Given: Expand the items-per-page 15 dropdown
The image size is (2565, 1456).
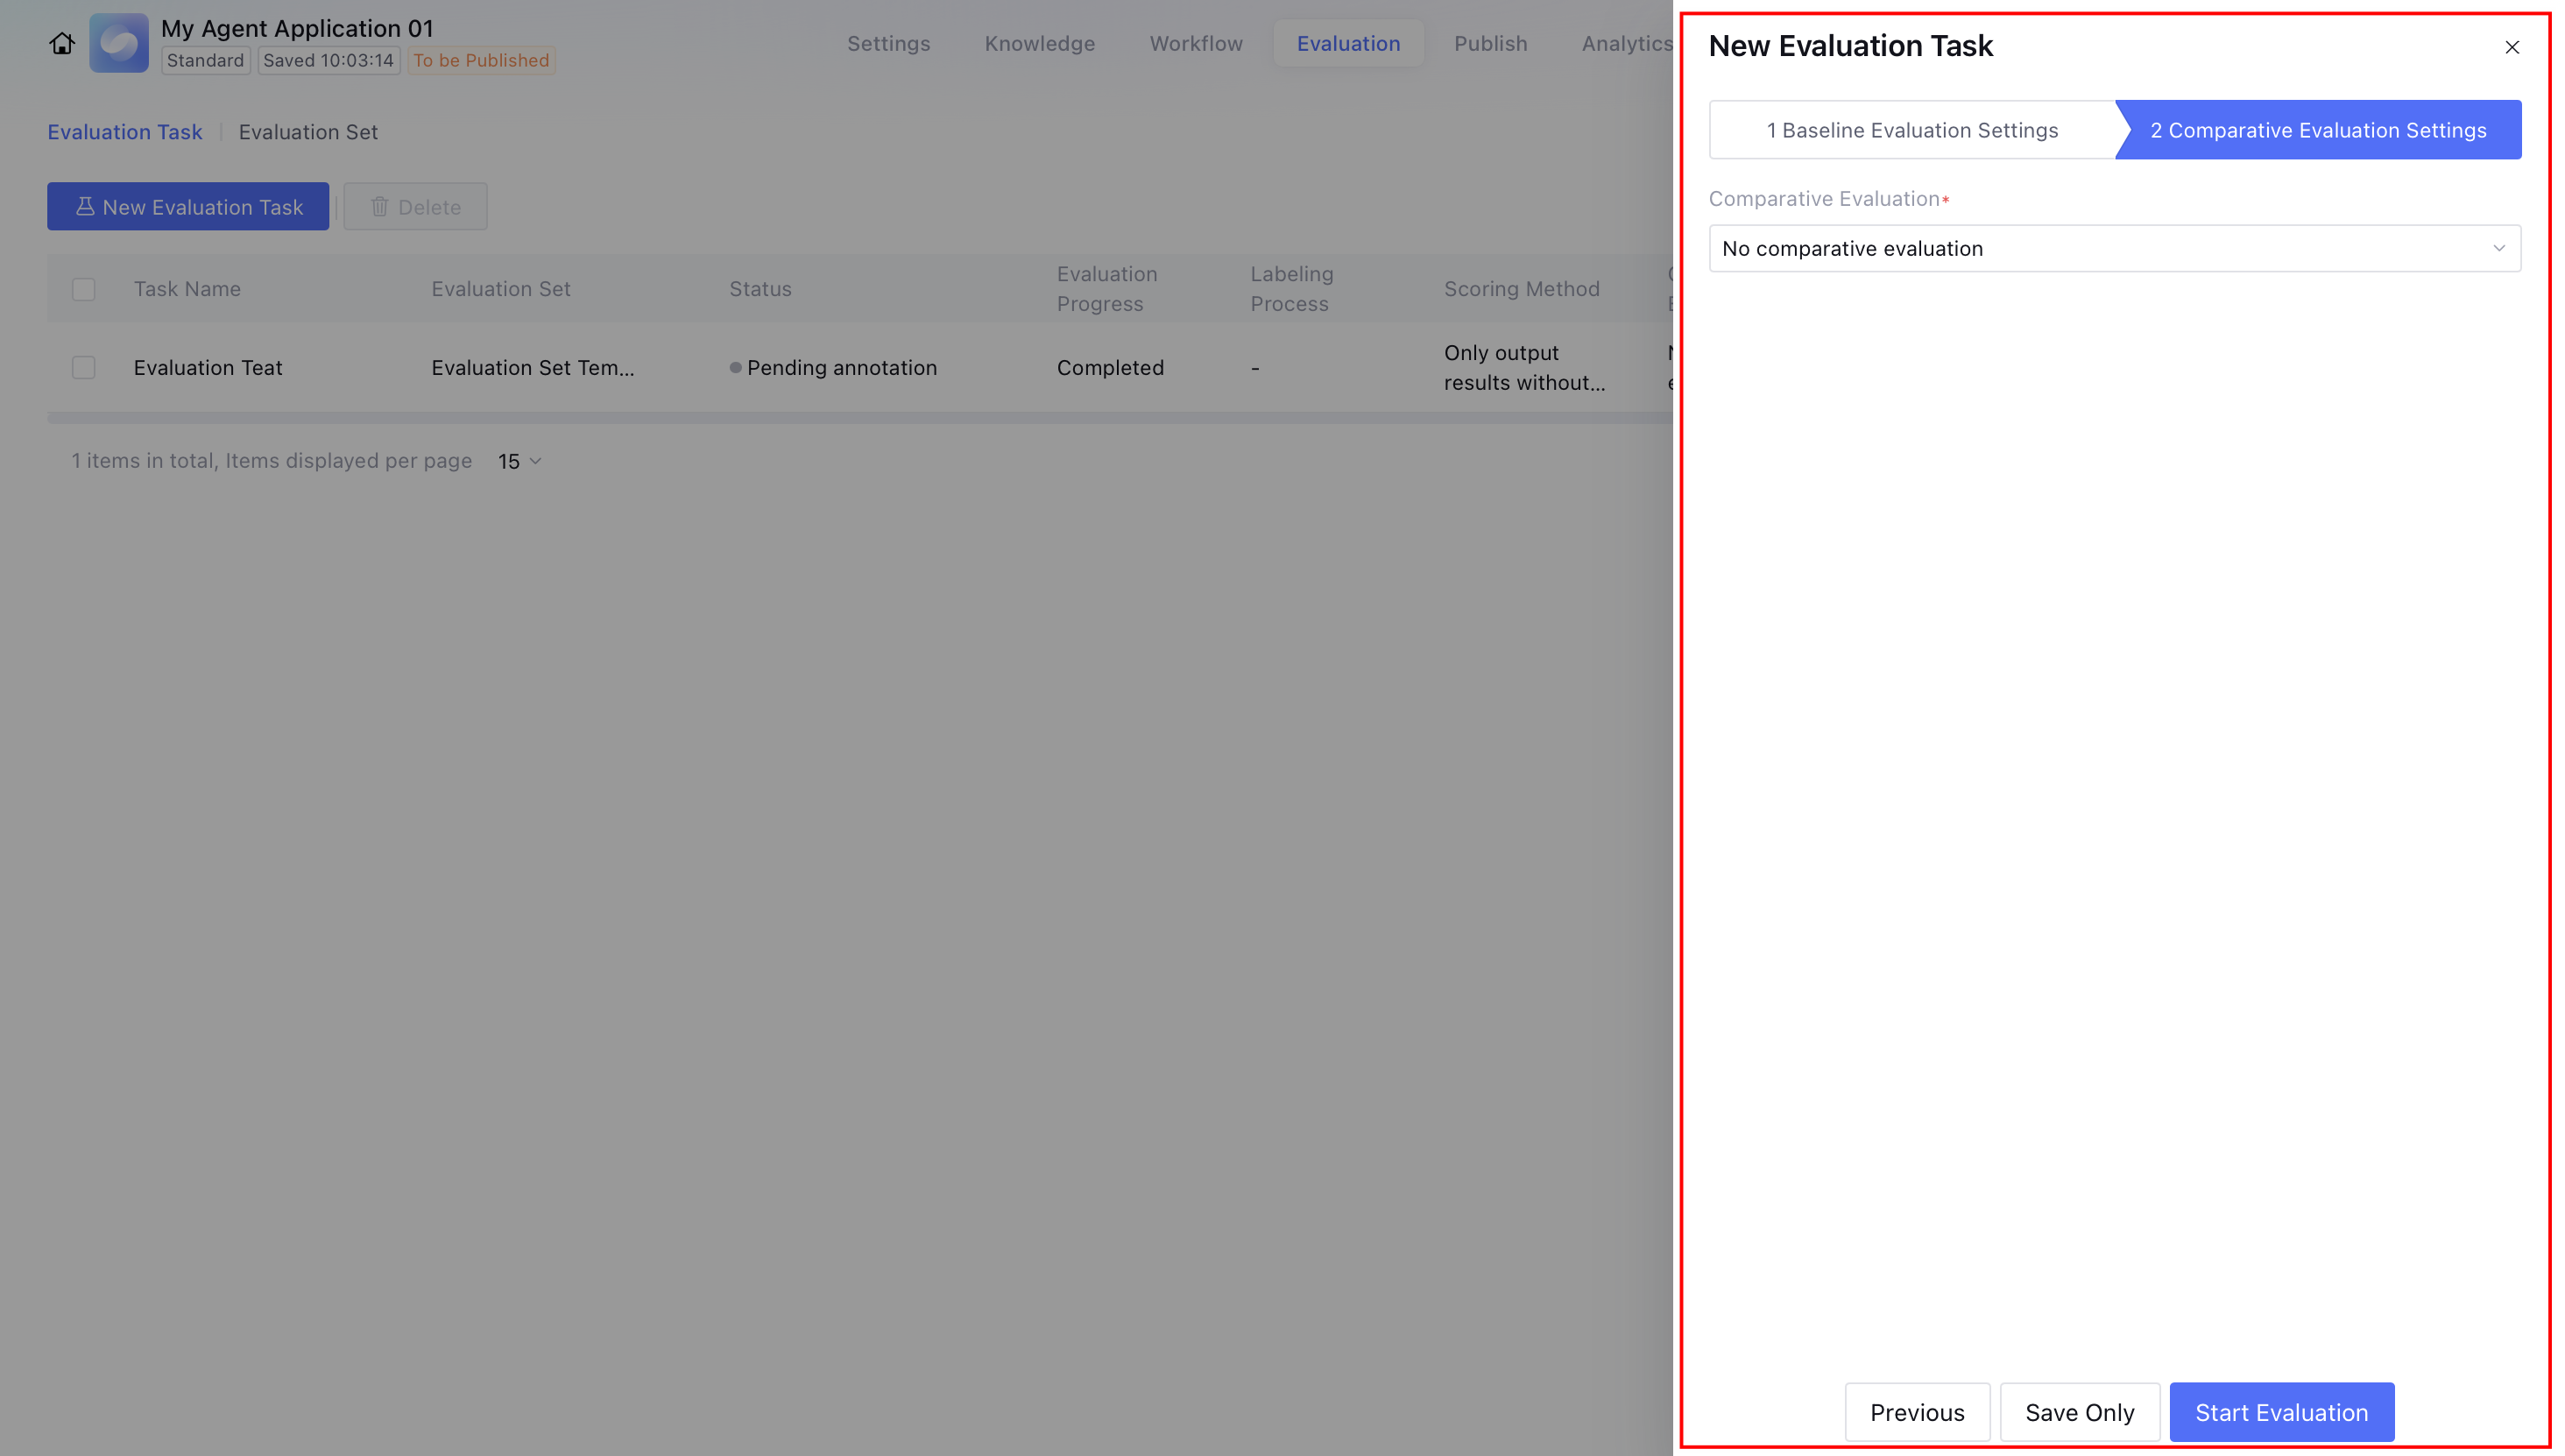Looking at the screenshot, I should coord(520,461).
